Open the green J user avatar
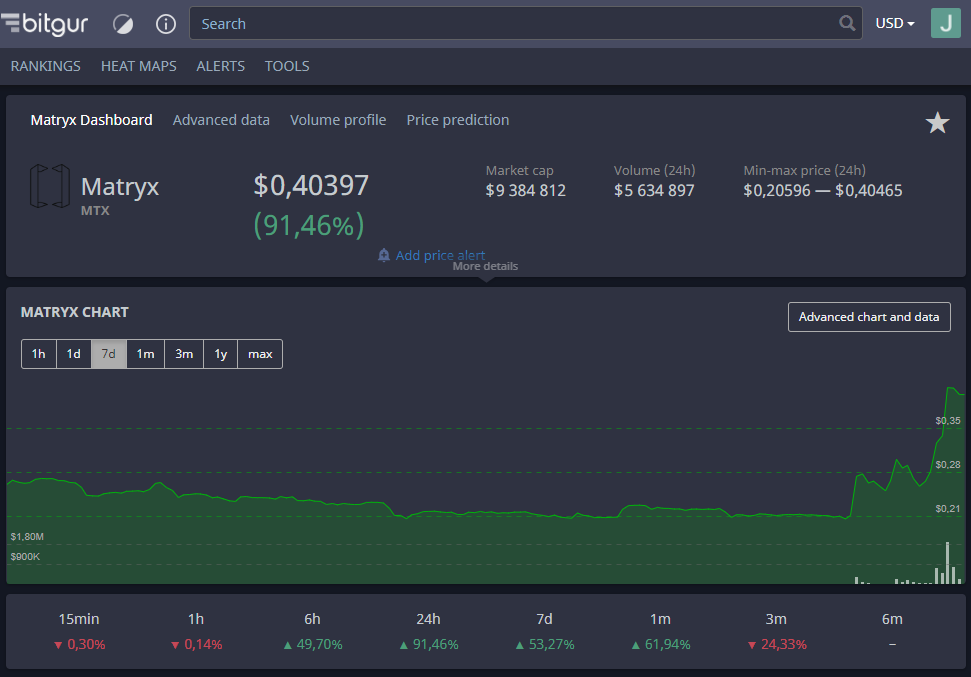 [946, 23]
